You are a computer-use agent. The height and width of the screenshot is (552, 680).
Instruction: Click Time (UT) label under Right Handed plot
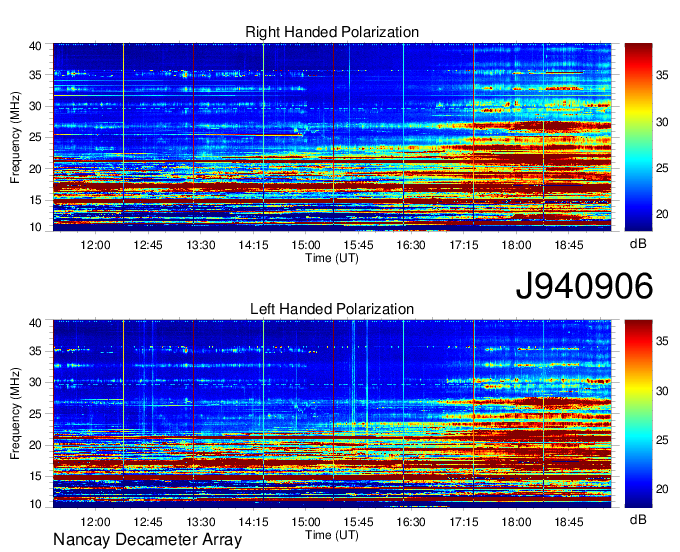click(x=332, y=258)
